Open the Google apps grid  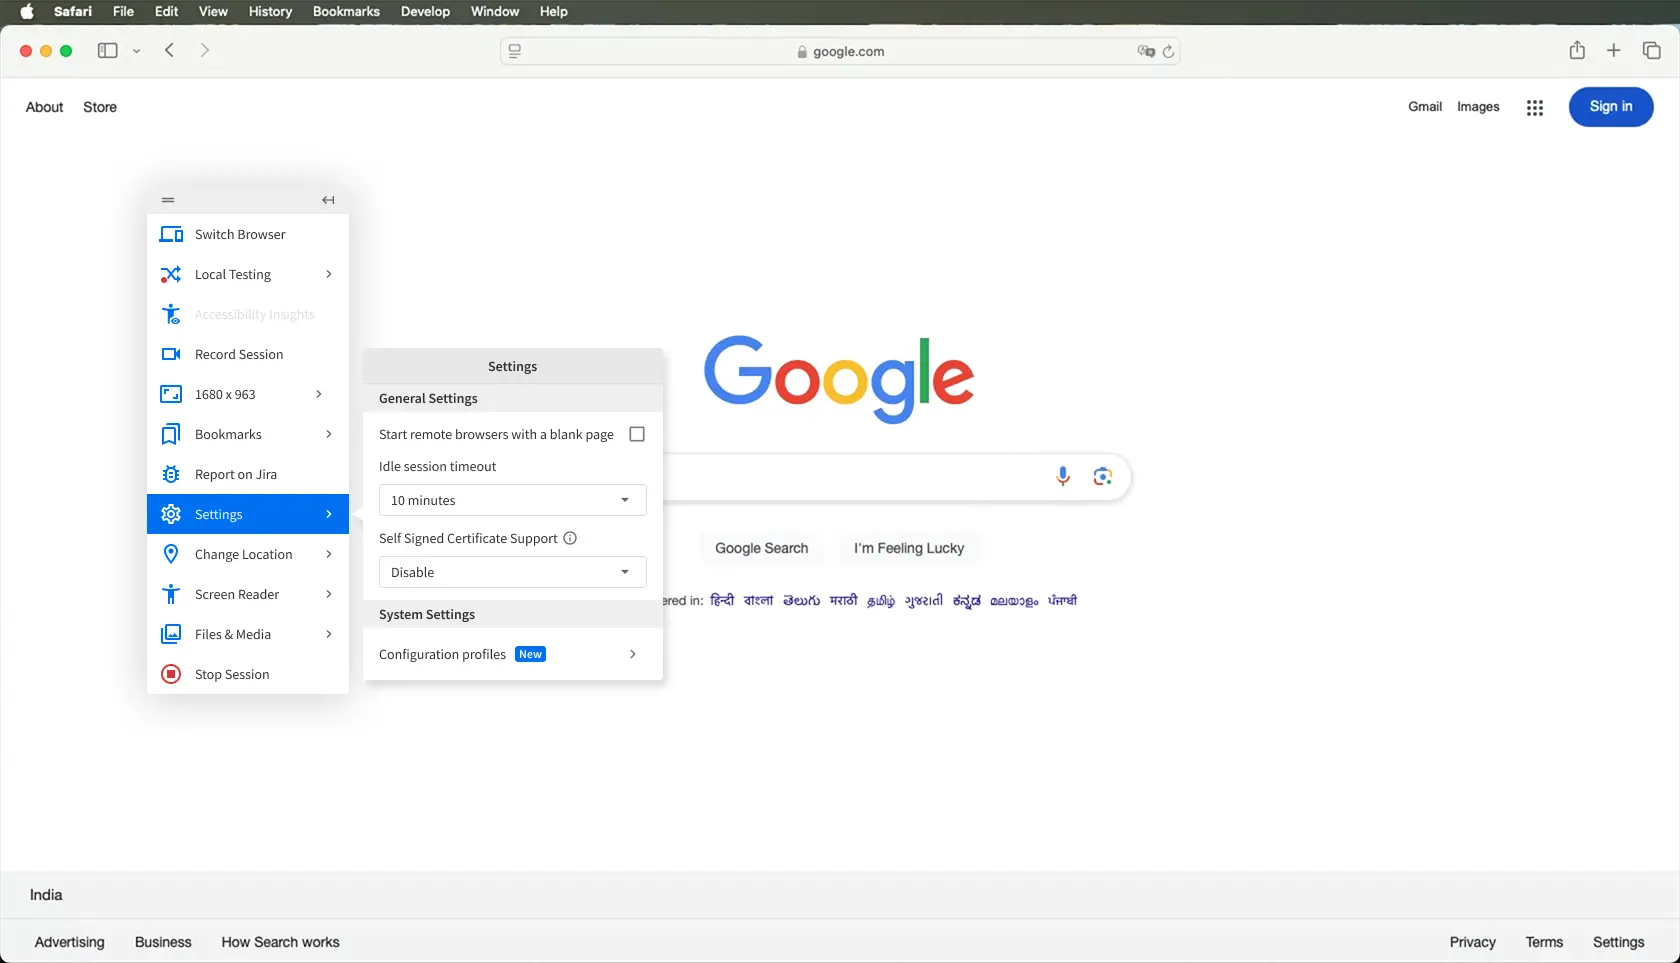pyautogui.click(x=1534, y=107)
